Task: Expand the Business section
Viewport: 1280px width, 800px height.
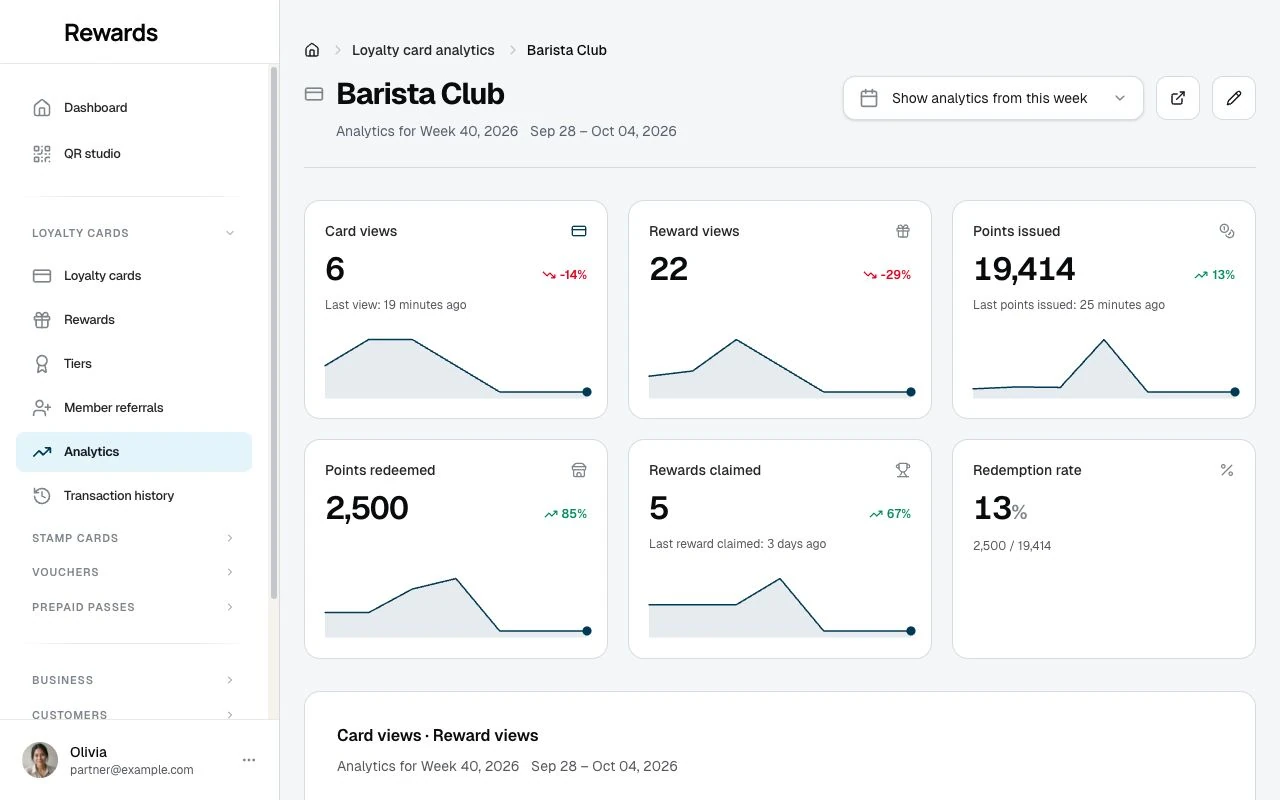Action: (134, 680)
